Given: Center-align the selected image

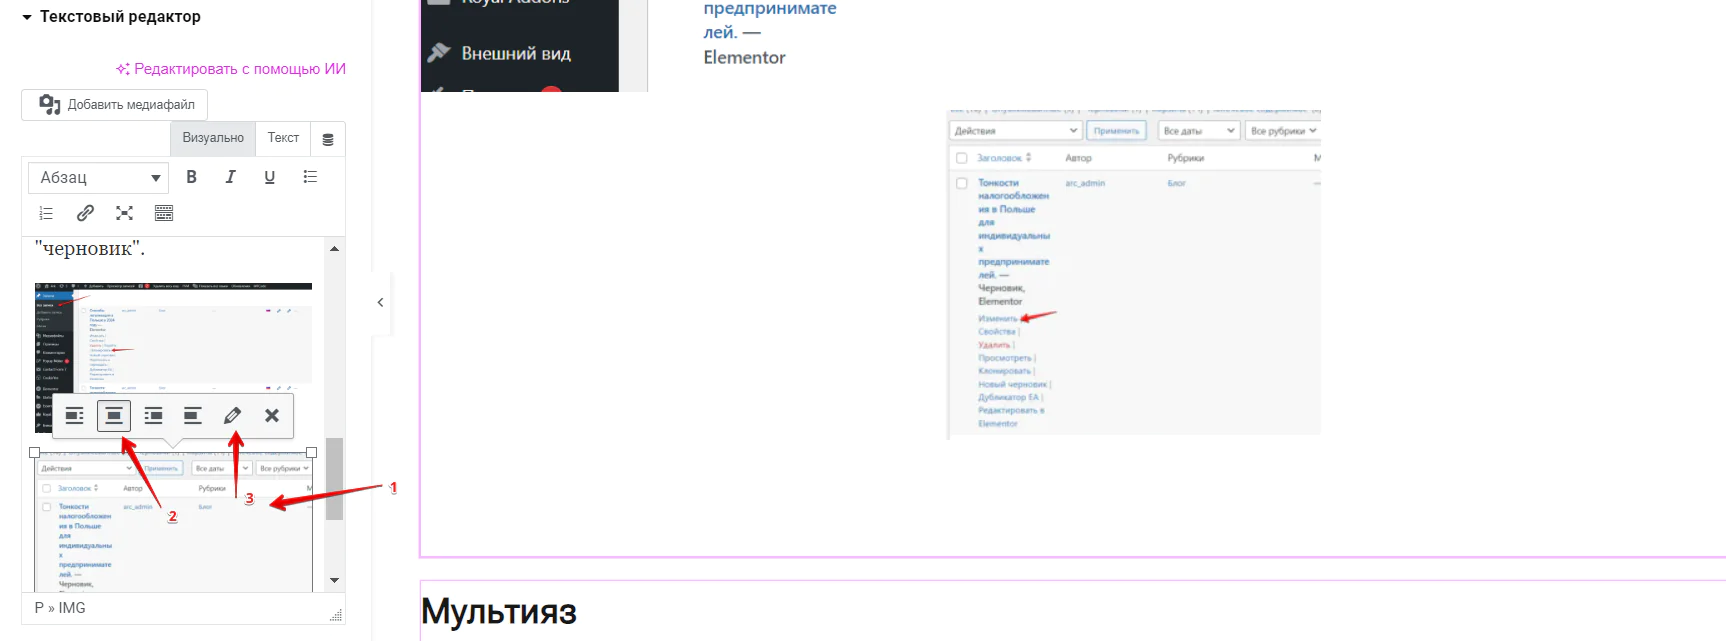Looking at the screenshot, I should [114, 415].
